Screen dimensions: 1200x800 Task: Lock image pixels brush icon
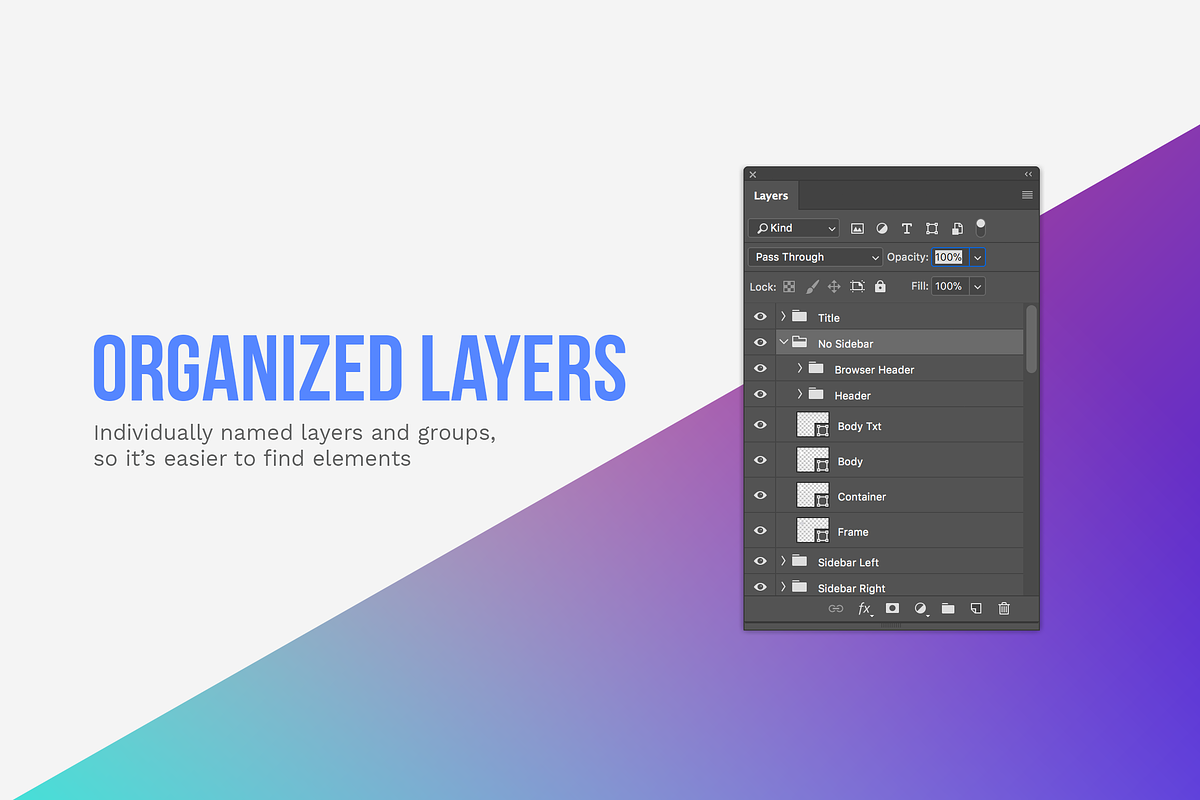tap(812, 286)
